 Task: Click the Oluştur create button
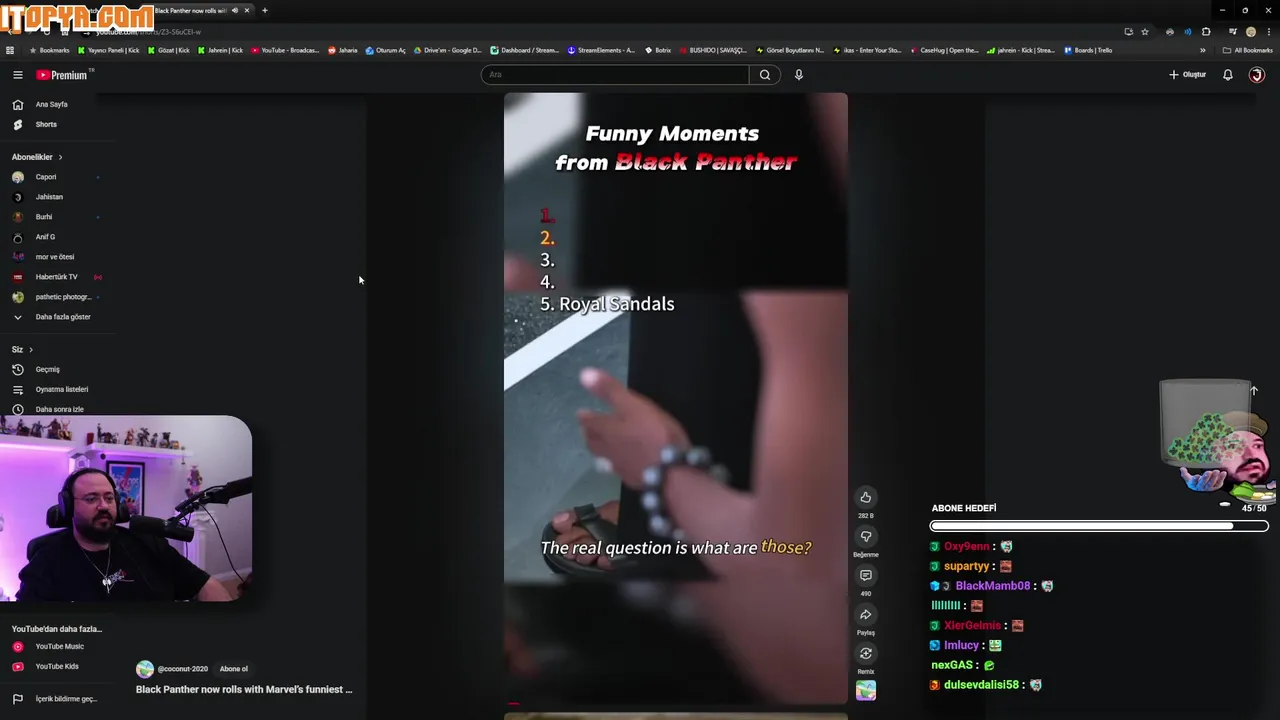click(1188, 75)
